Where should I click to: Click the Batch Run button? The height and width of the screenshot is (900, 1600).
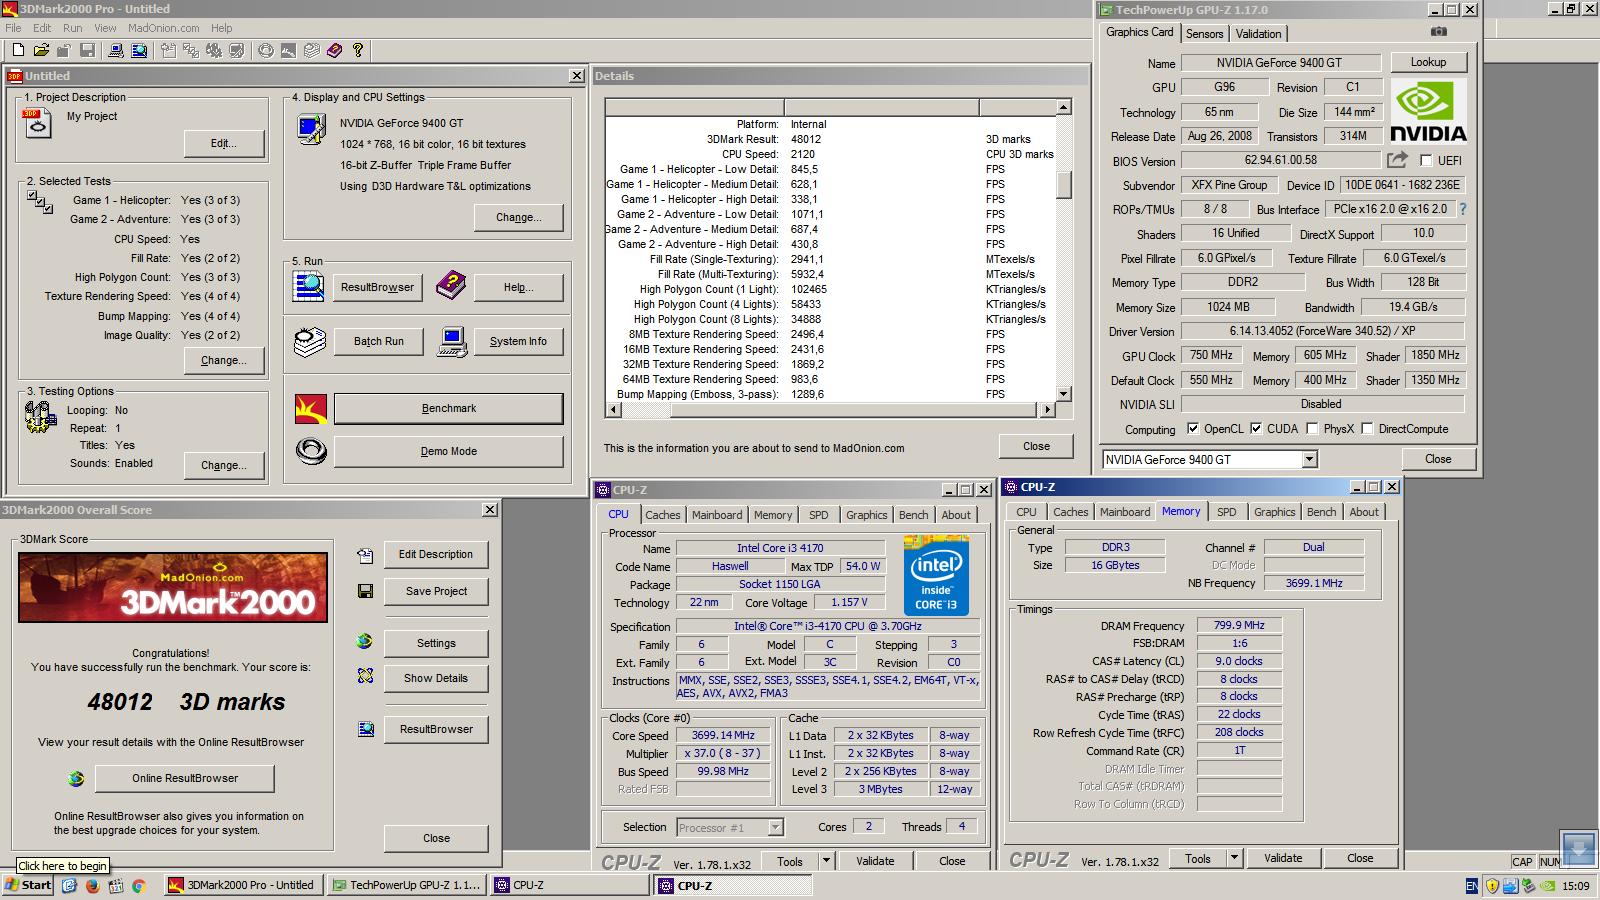pos(379,341)
